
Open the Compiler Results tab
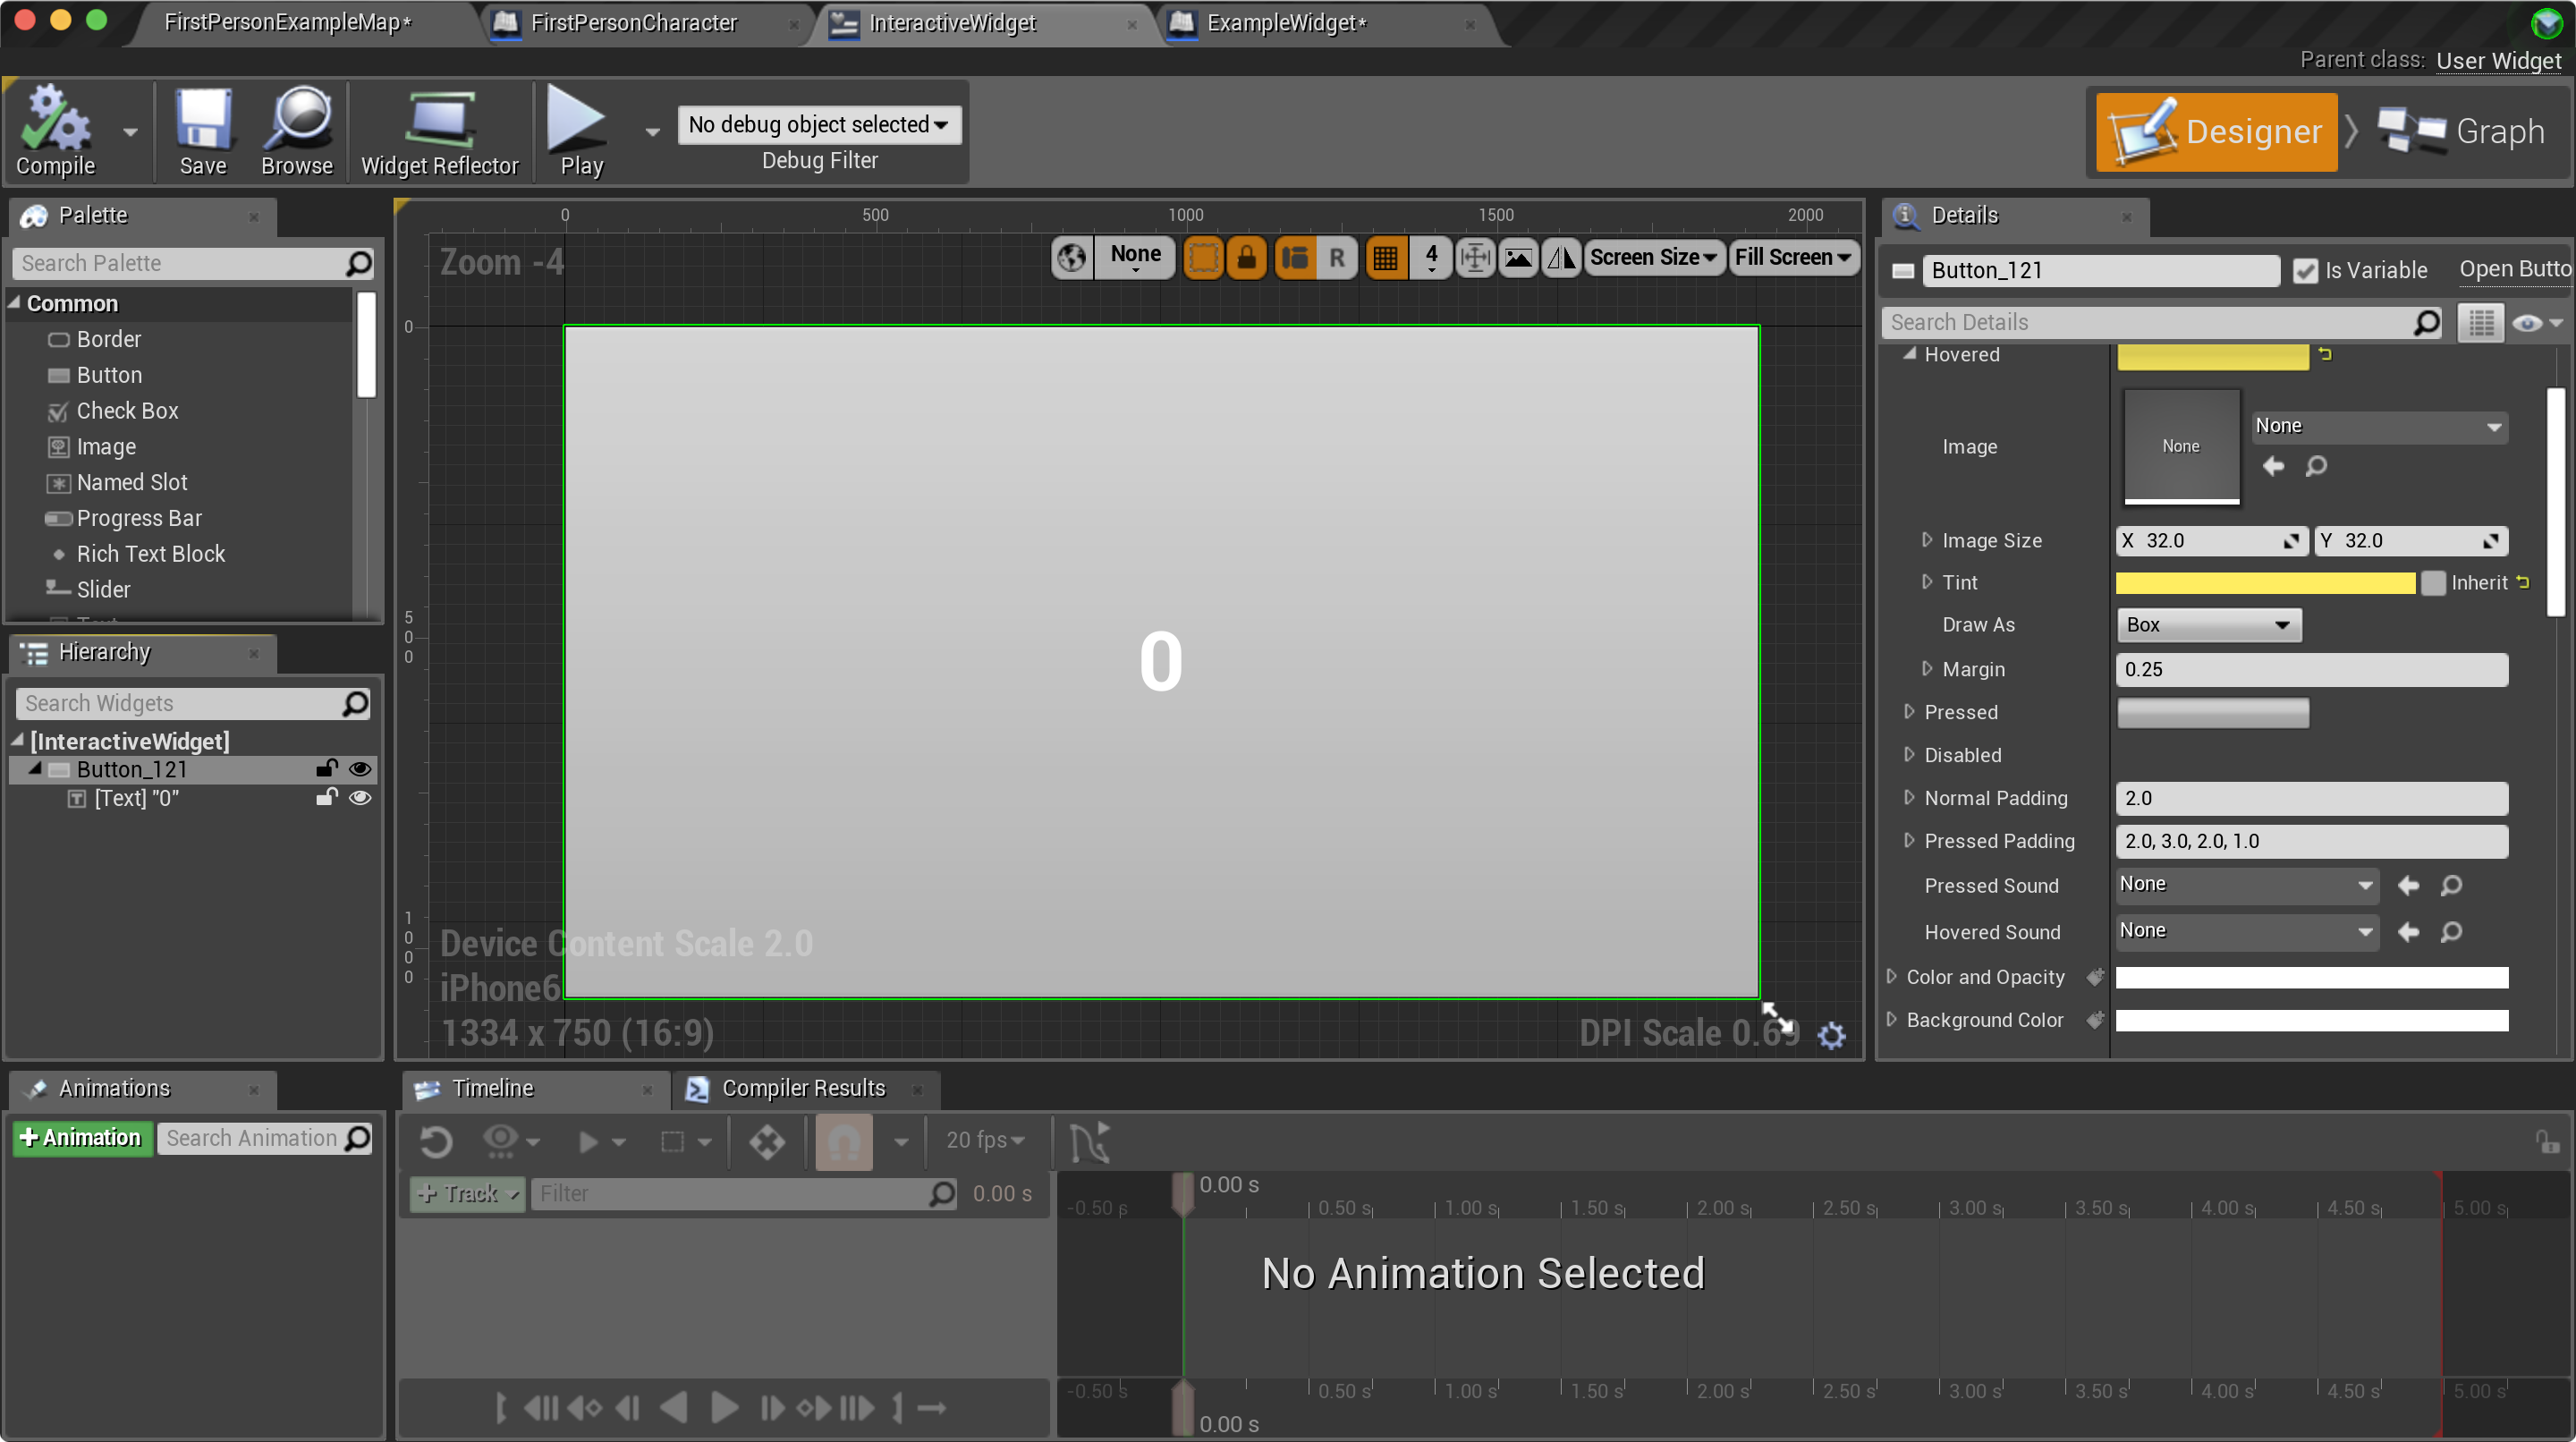point(803,1088)
